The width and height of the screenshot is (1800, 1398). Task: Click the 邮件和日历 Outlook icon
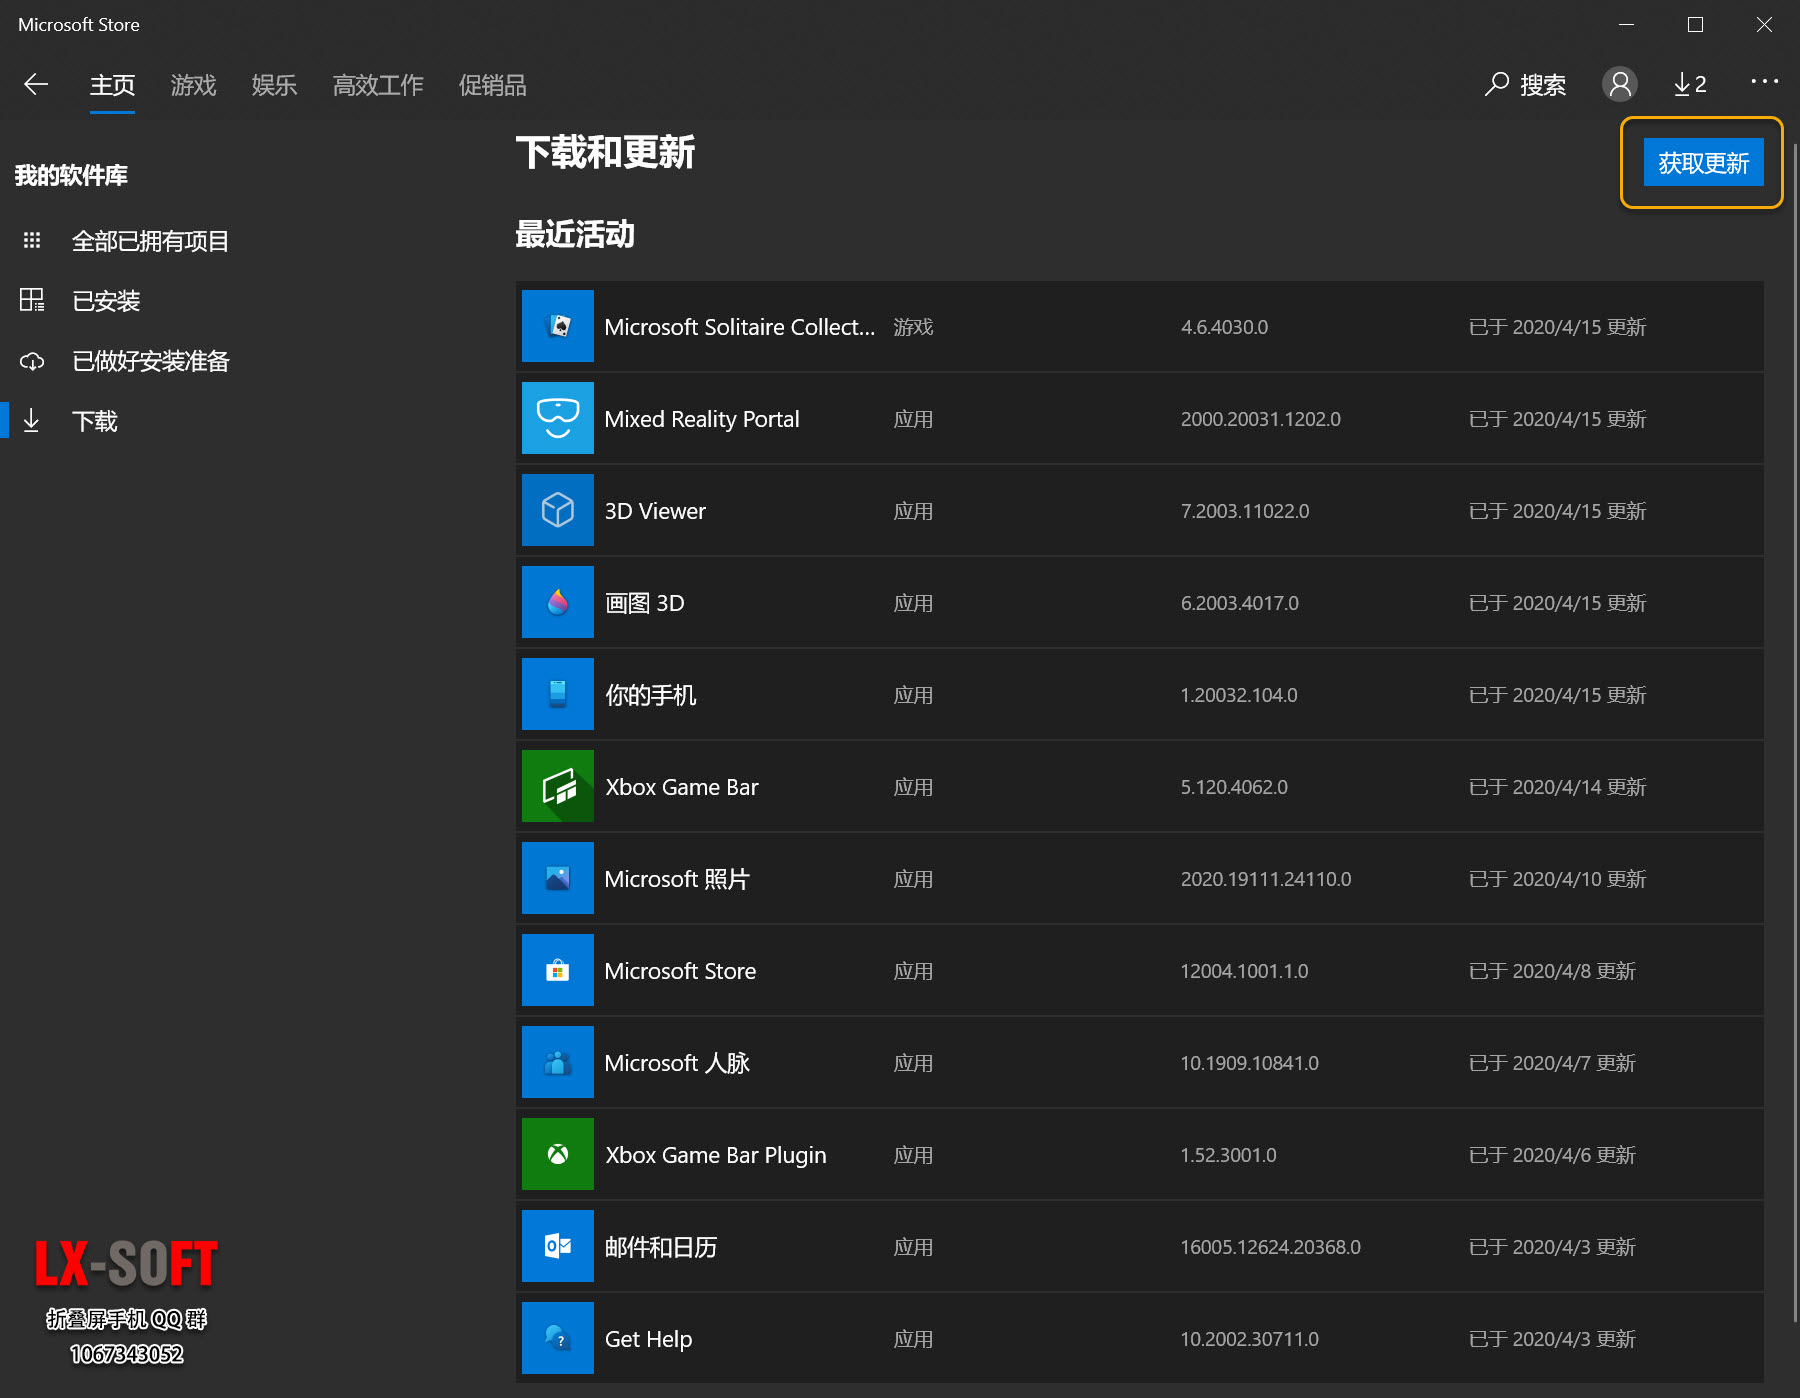point(558,1247)
